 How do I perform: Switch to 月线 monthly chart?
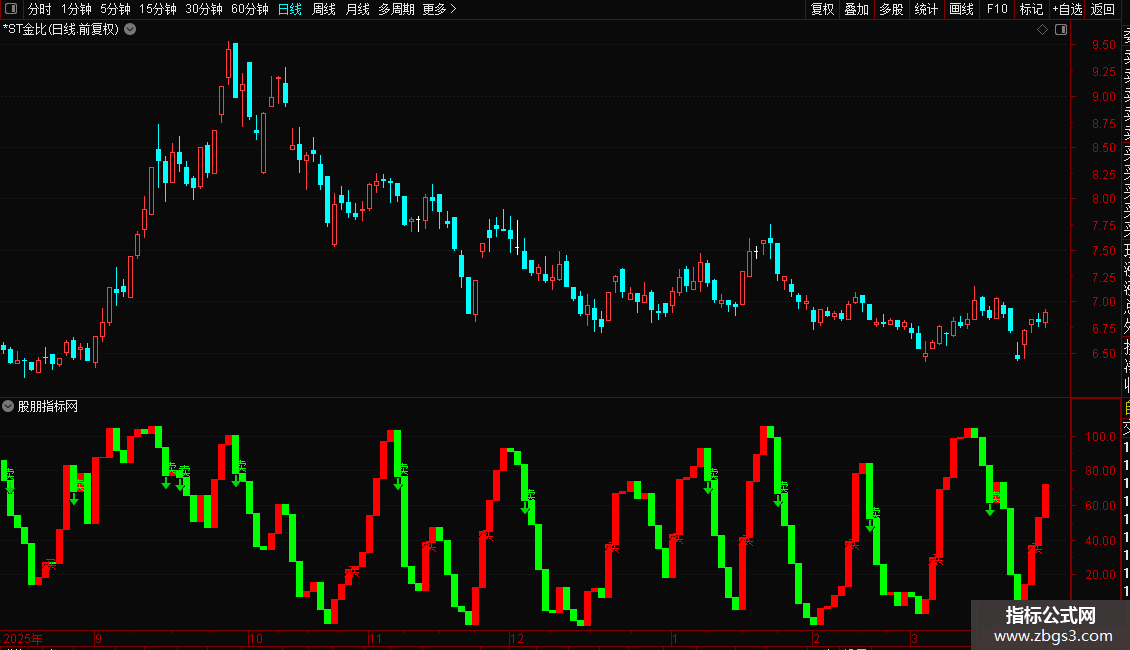(357, 9)
